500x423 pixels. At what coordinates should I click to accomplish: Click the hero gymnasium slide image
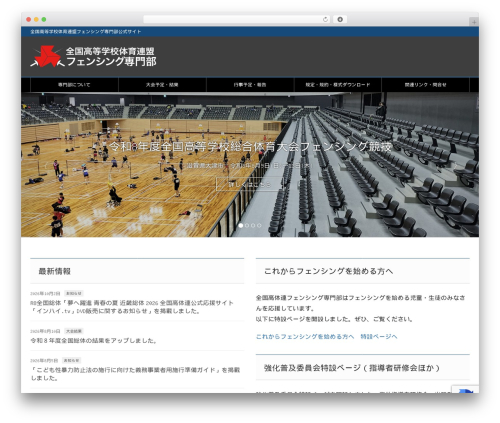click(x=250, y=165)
